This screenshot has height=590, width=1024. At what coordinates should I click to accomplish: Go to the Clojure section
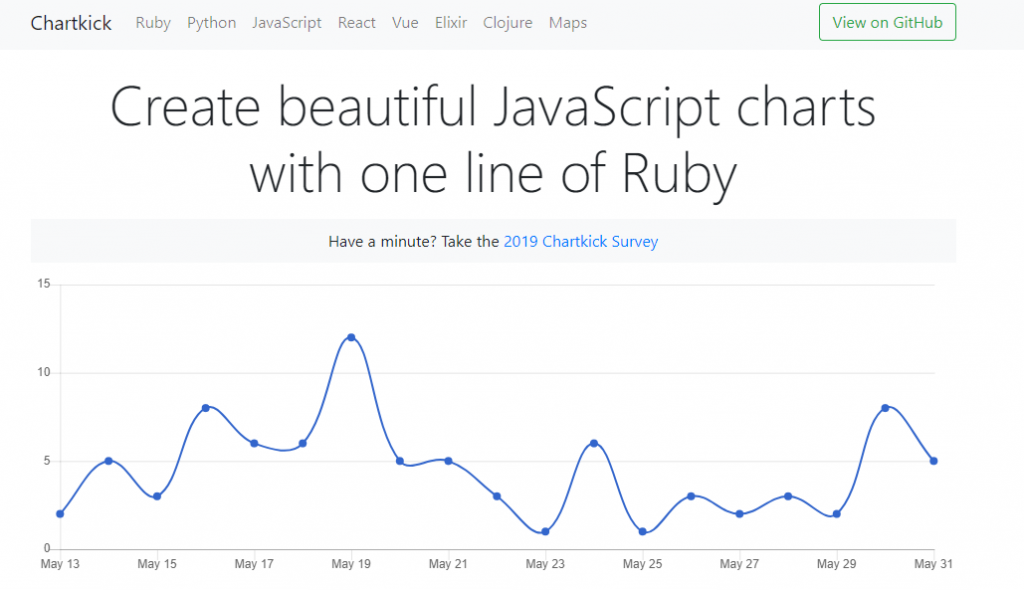tap(507, 23)
